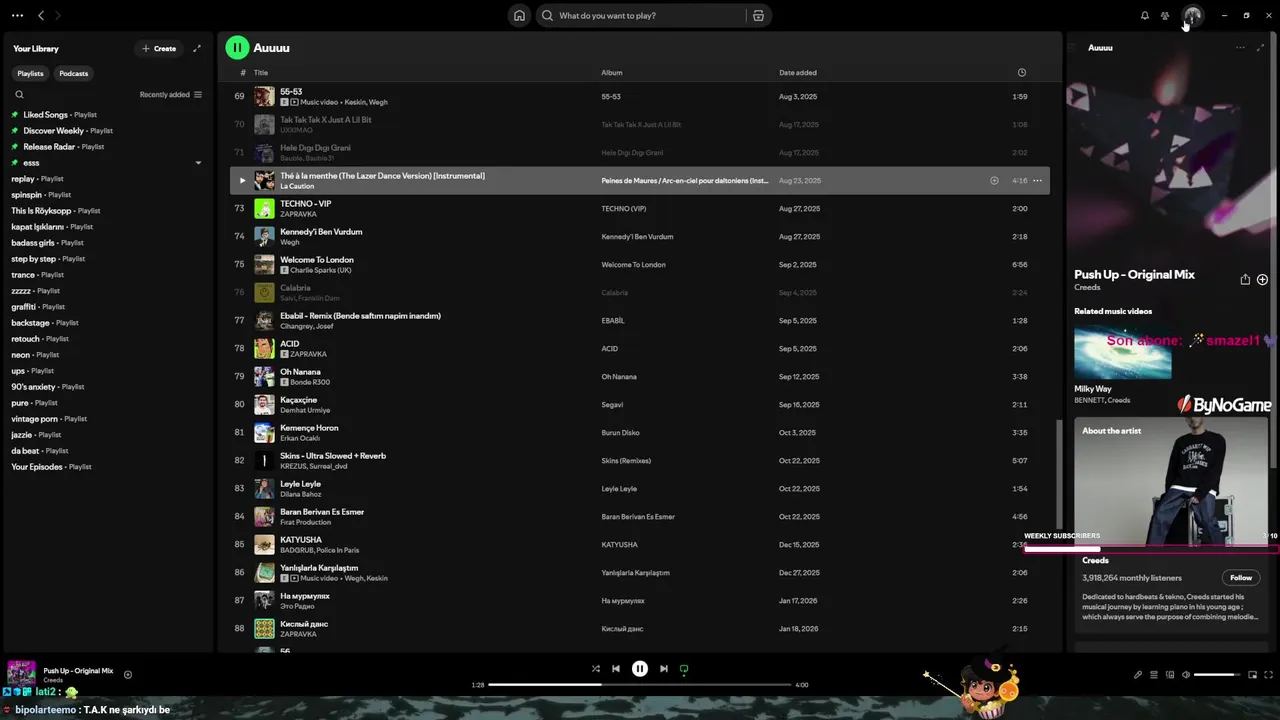The width and height of the screenshot is (1280, 720).
Task: Sort by Title column header
Action: (261, 72)
